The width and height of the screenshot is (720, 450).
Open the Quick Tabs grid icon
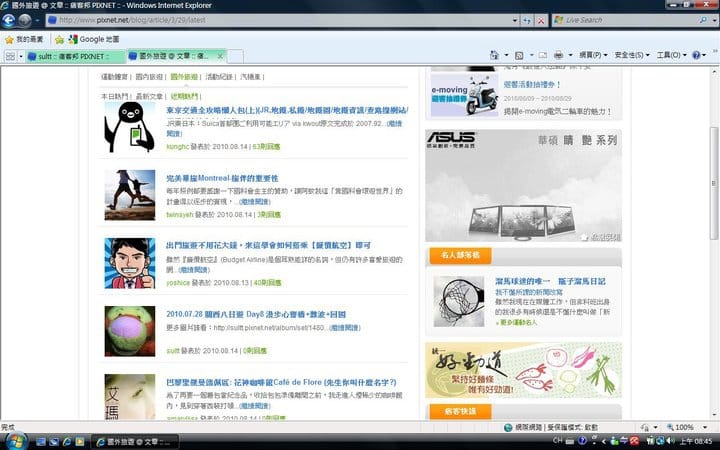pos(10,55)
